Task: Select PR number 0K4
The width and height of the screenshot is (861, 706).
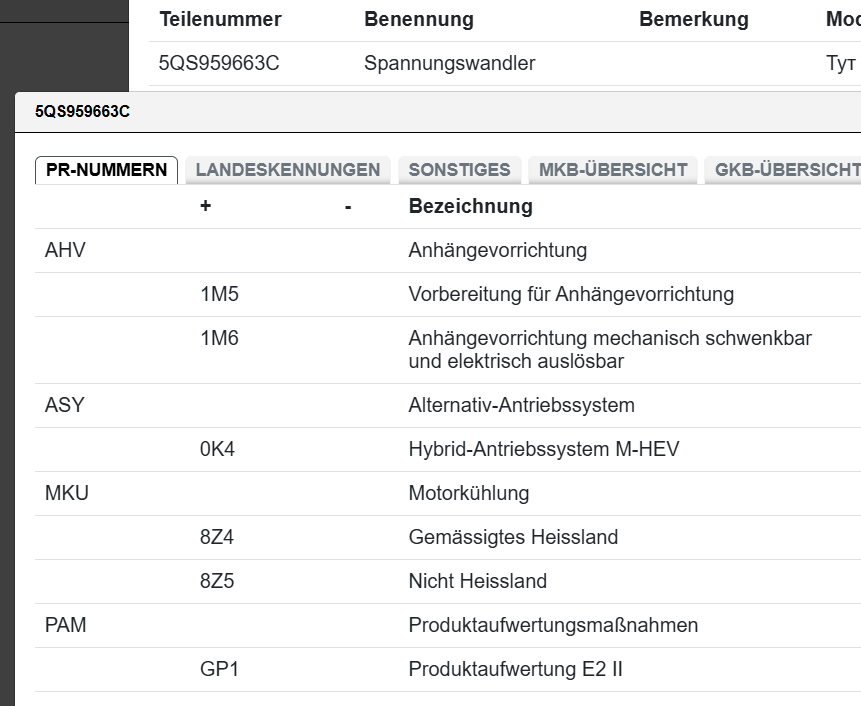Action: point(217,449)
